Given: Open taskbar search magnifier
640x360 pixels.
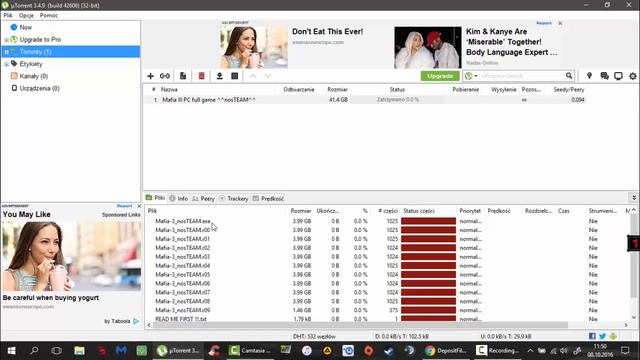Looking at the screenshot, I should pyautogui.click(x=34, y=351).
